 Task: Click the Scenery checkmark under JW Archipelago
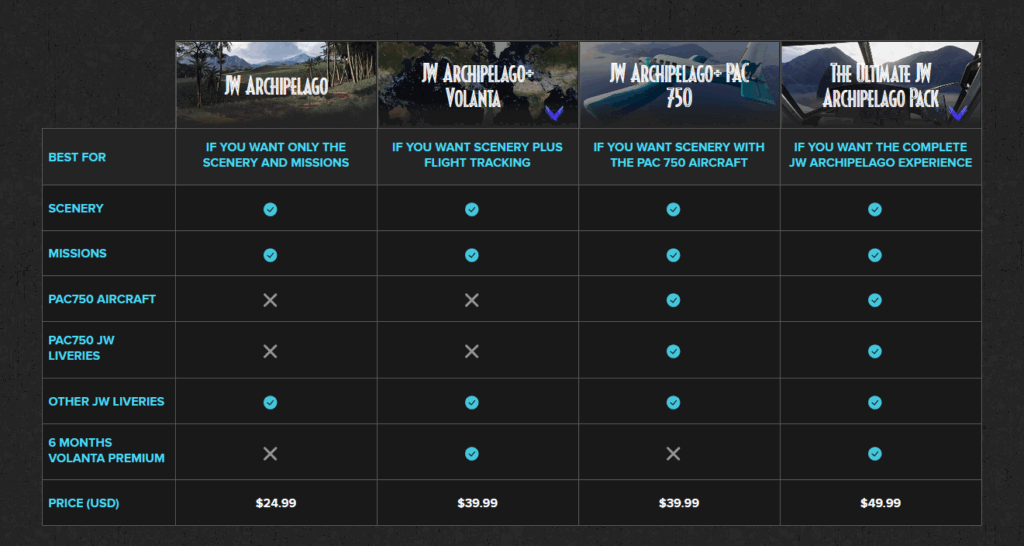click(270, 209)
